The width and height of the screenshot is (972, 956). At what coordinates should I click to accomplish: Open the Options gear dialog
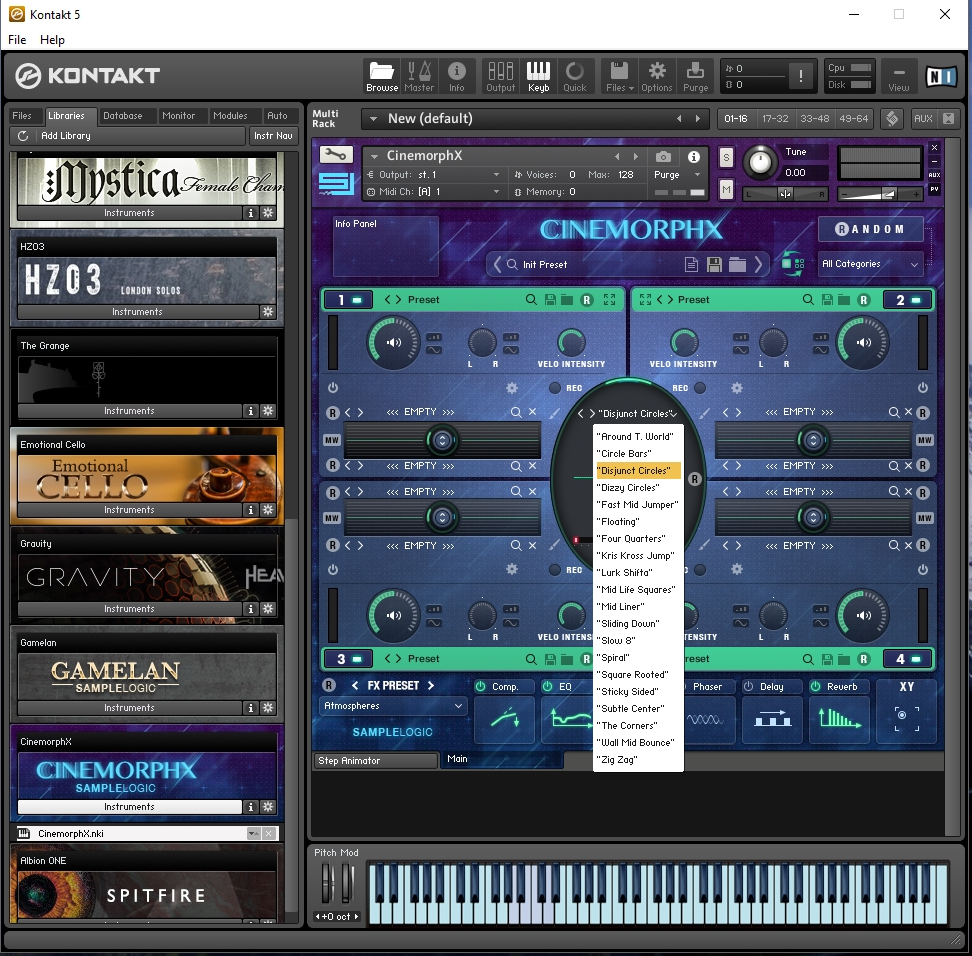click(x=656, y=76)
